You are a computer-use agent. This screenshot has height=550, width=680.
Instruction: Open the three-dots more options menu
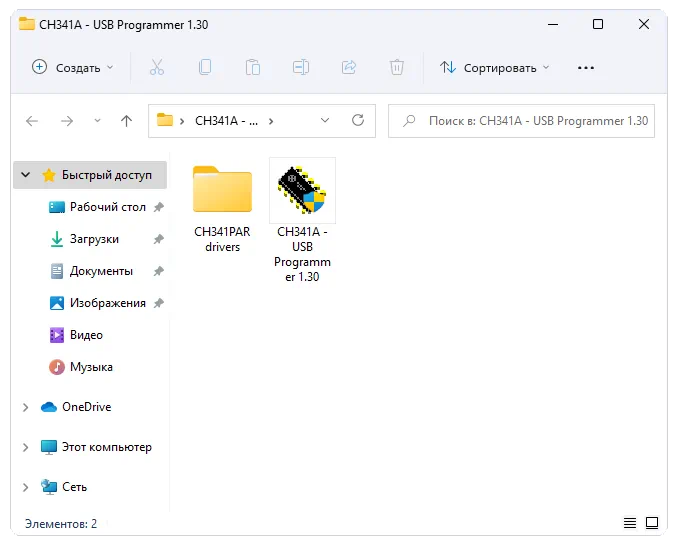(x=586, y=68)
